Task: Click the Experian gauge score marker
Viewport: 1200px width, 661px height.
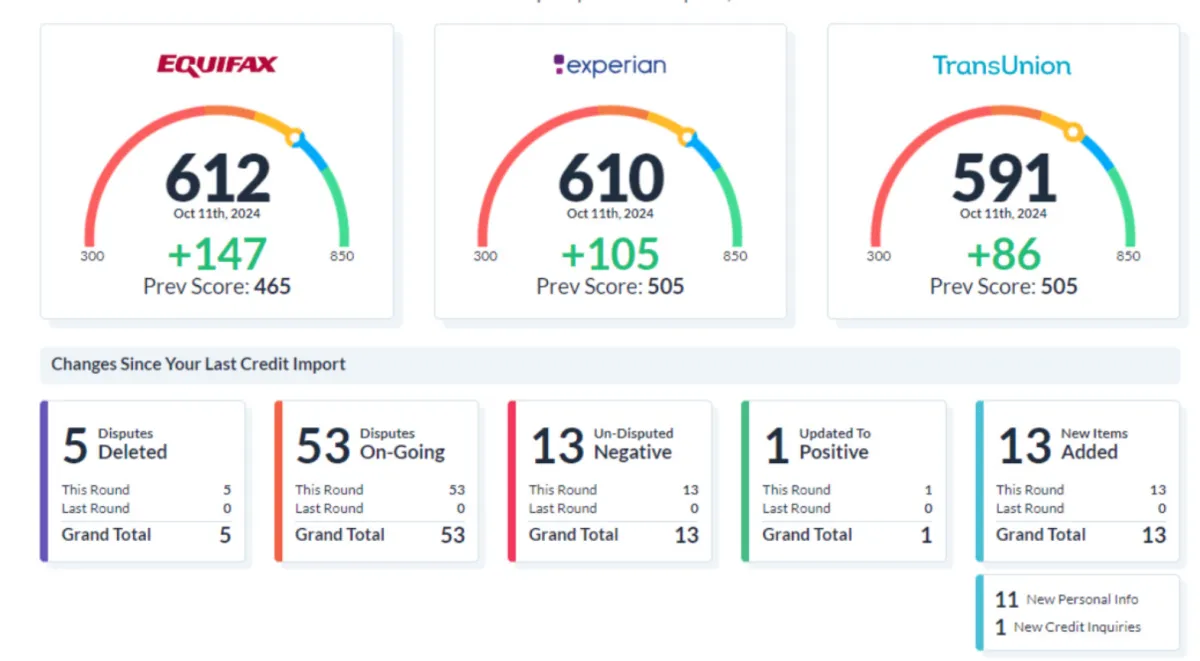Action: [687, 136]
